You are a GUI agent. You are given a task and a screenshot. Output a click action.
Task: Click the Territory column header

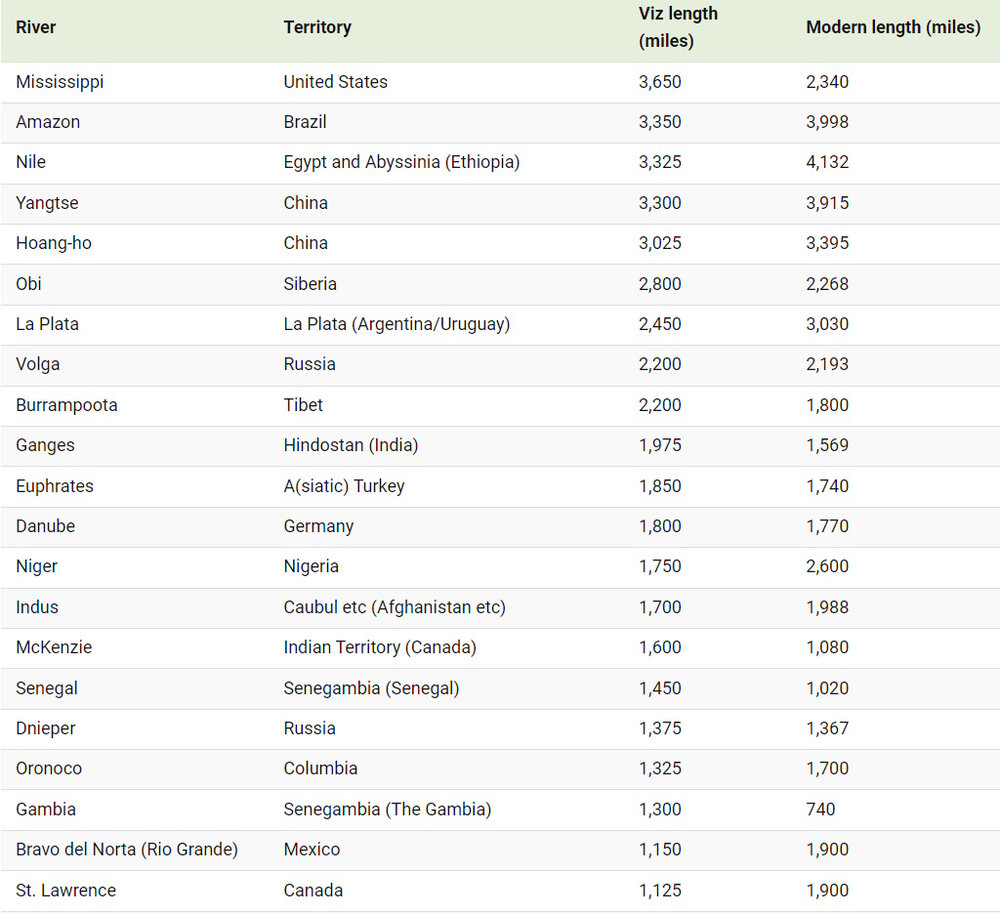(x=317, y=28)
